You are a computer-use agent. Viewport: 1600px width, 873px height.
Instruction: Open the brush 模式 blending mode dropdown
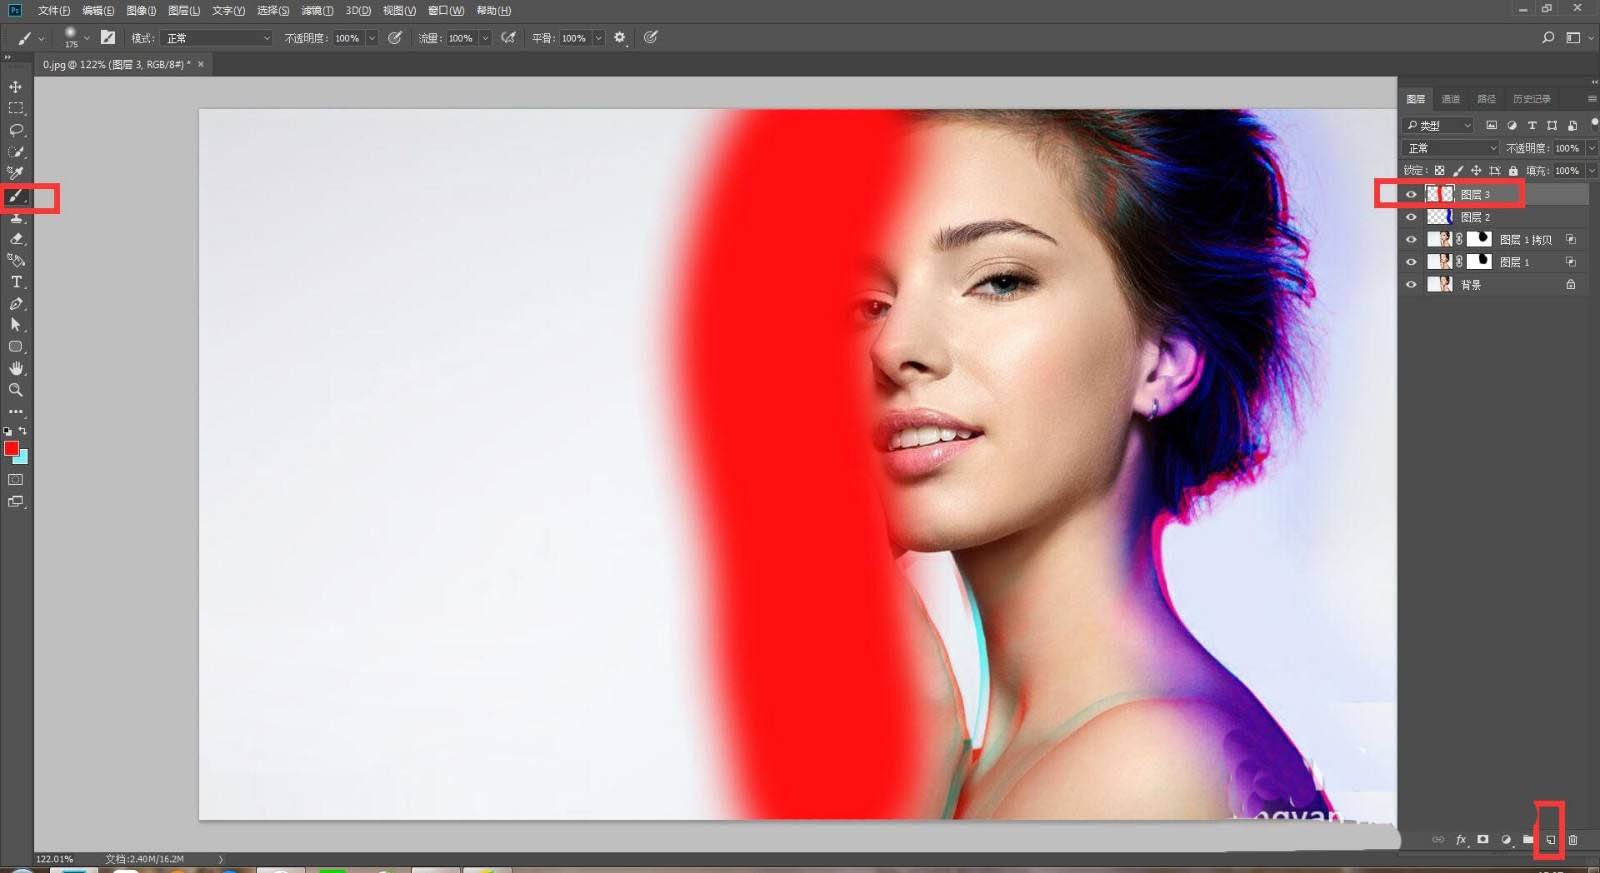217,38
